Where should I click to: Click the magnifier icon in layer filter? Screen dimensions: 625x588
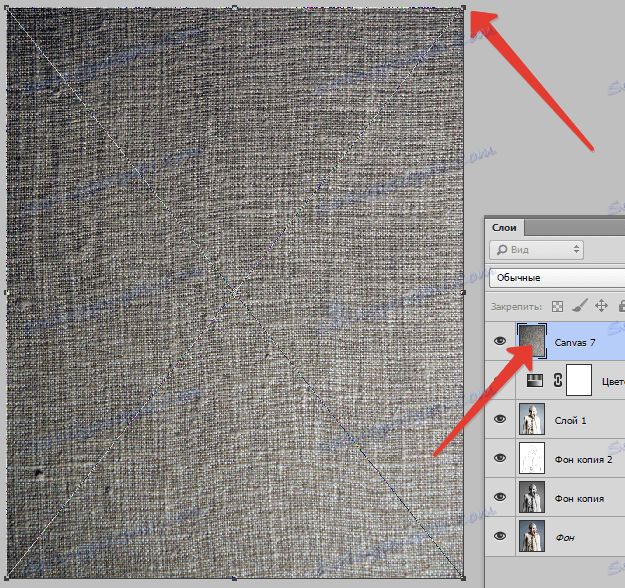[x=502, y=250]
